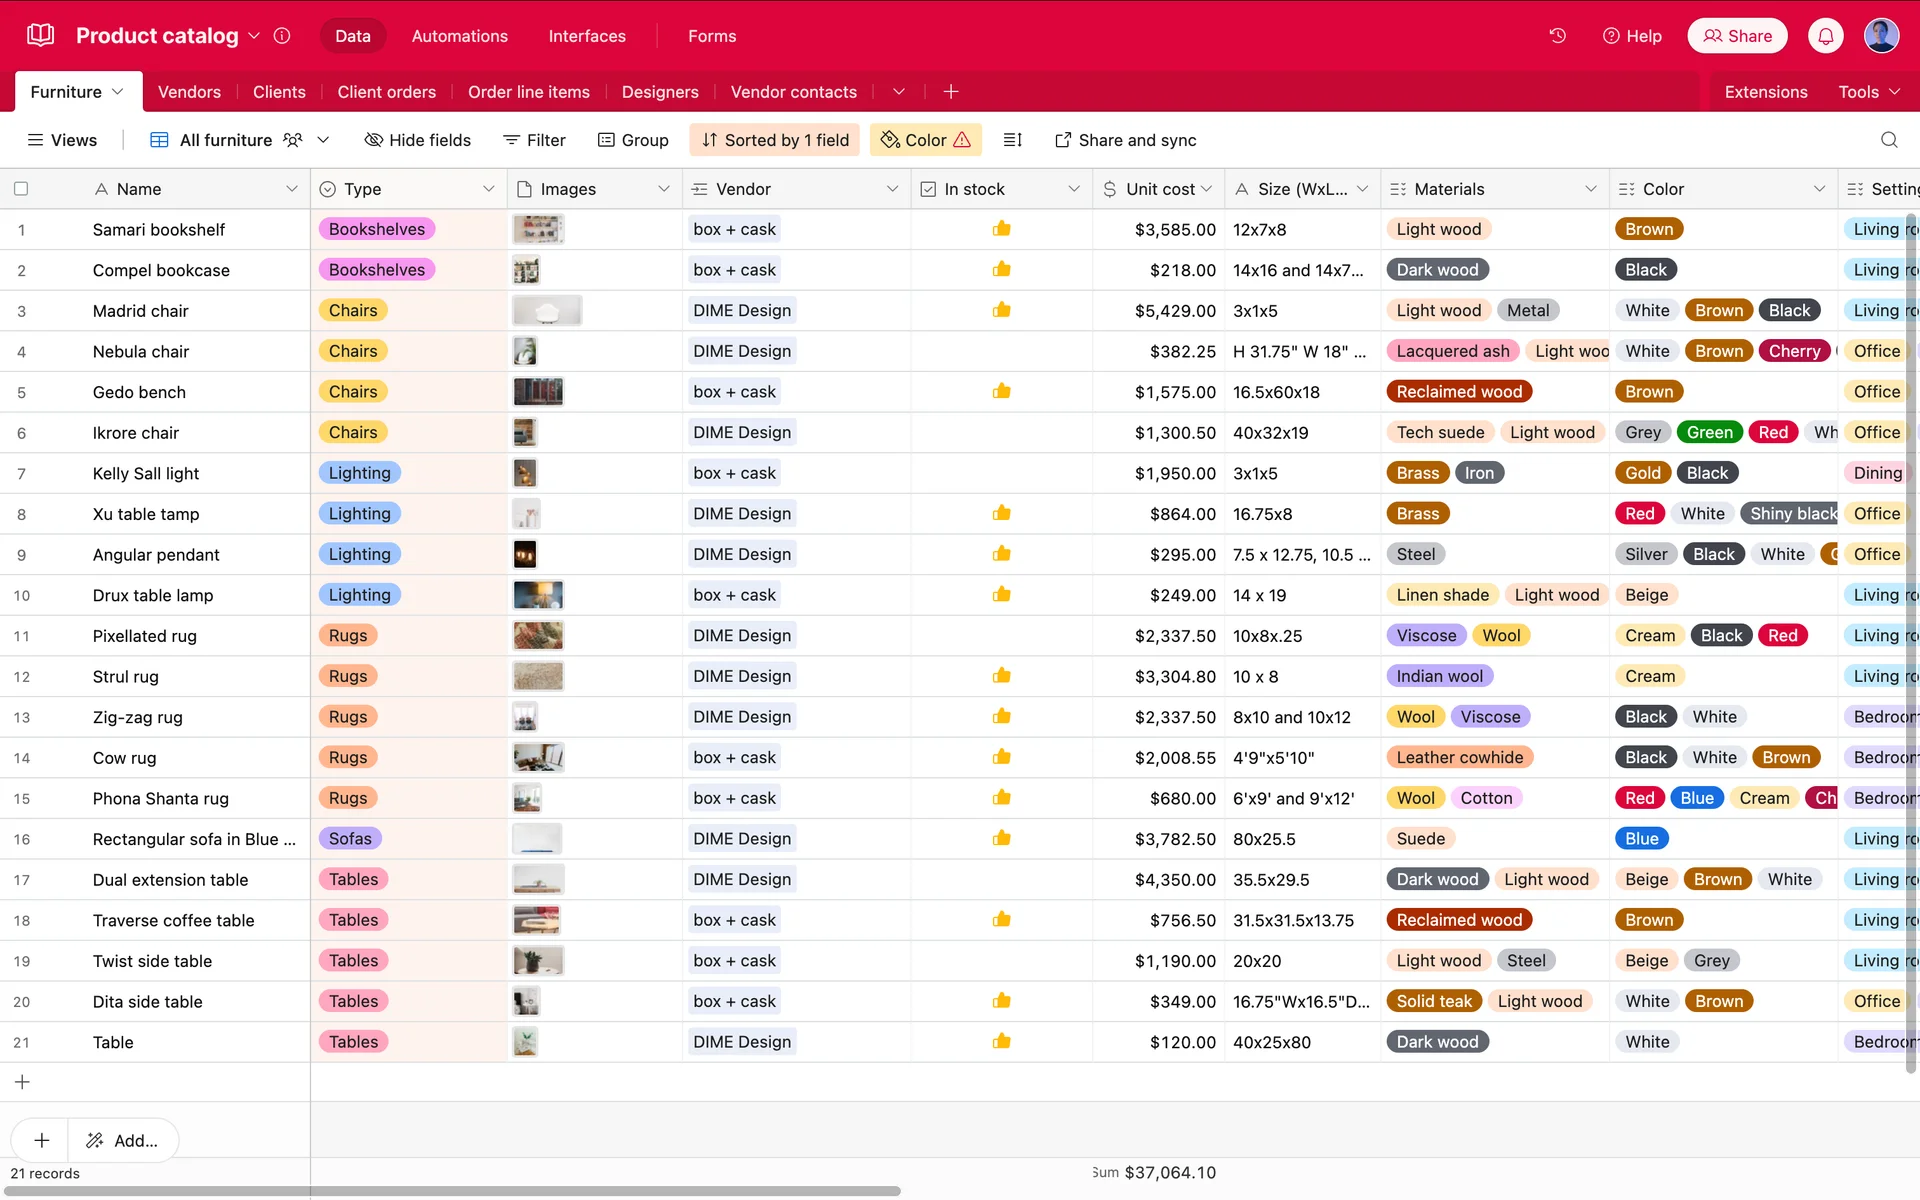Image resolution: width=1920 pixels, height=1200 pixels.
Task: Click the base info icon
Action: pos(282,36)
